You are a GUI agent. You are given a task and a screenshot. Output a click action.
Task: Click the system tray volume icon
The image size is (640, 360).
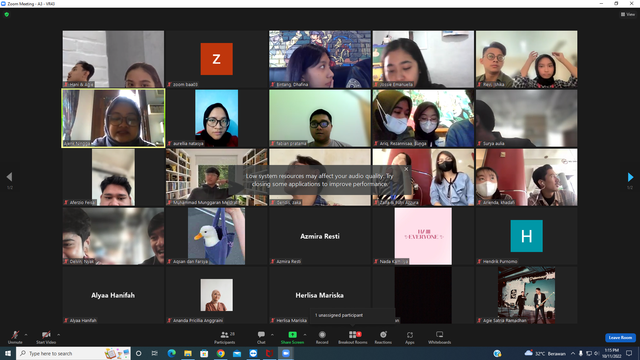click(x=596, y=353)
